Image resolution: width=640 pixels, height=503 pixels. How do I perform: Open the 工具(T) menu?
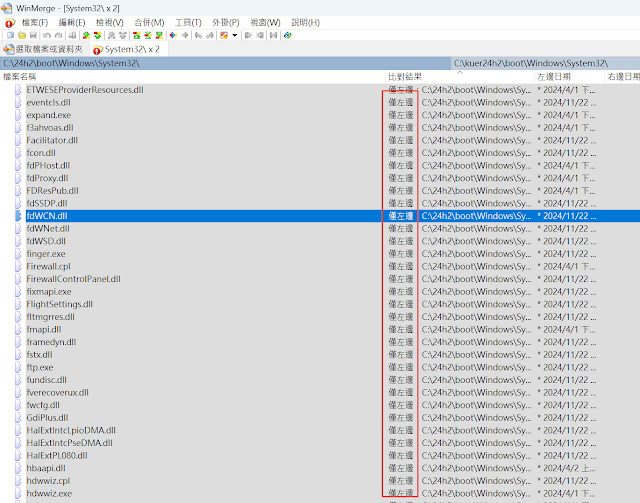point(188,23)
